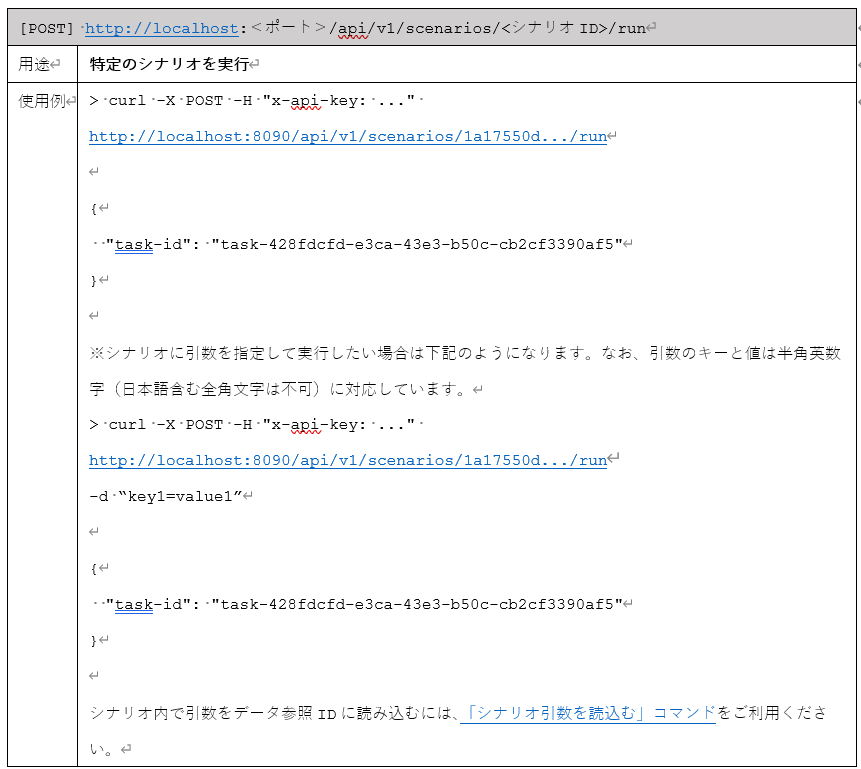Open the http://localhost link in the header row
The image size is (861, 769).
(161, 28)
